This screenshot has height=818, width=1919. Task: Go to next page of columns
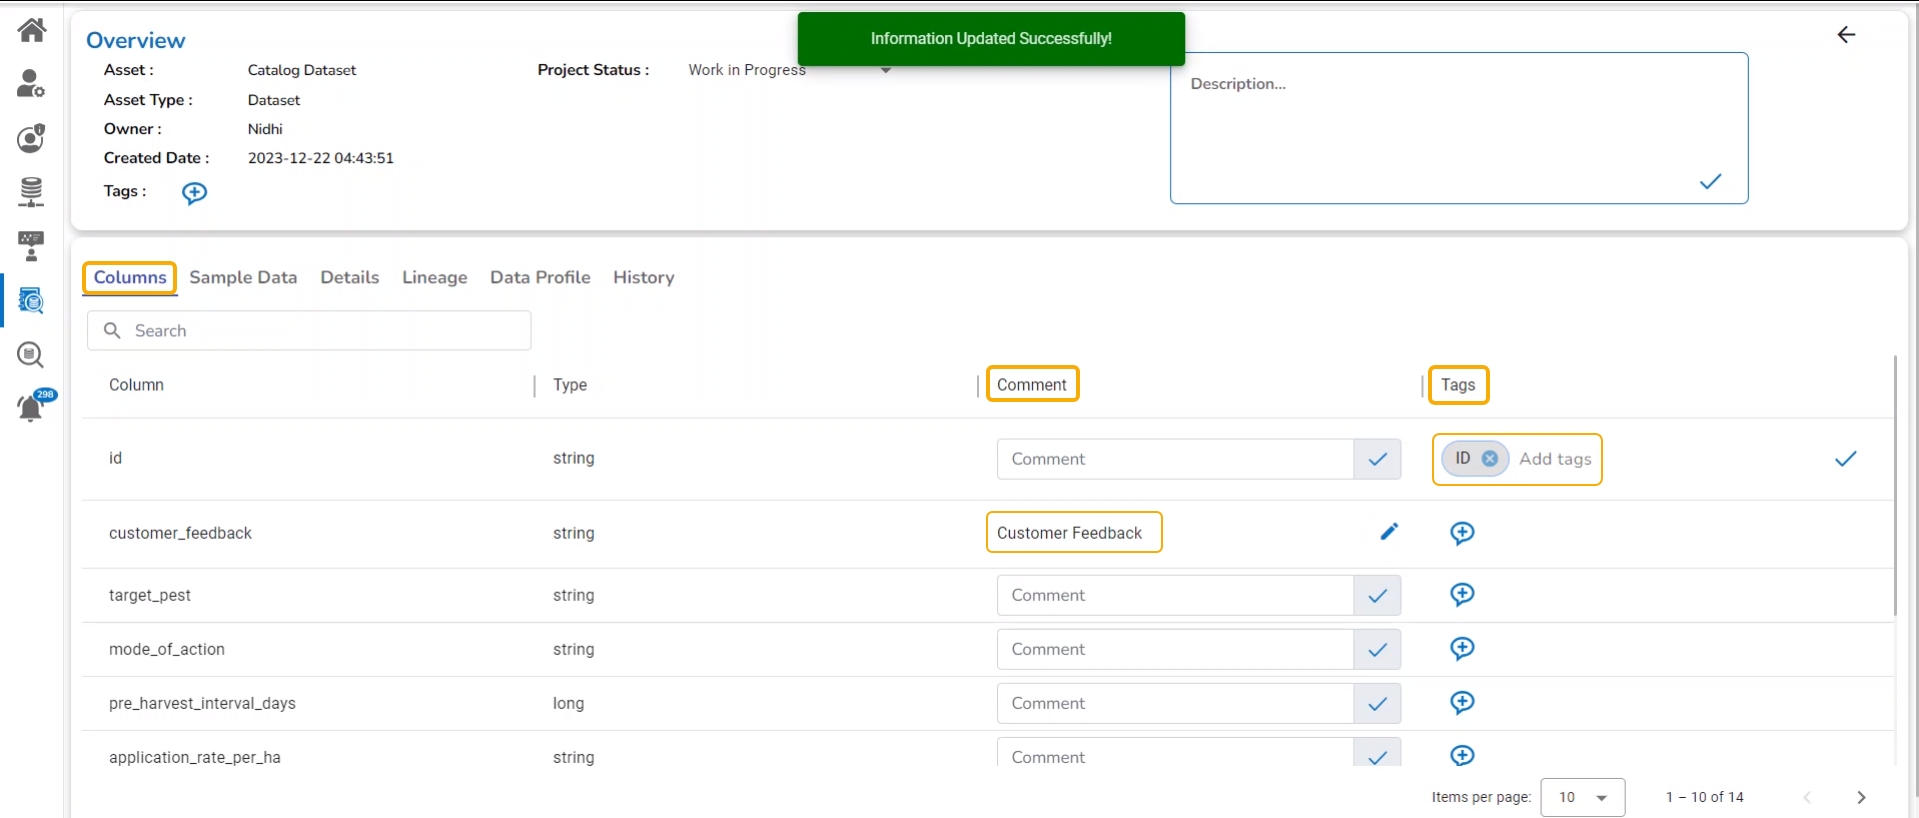pyautogui.click(x=1860, y=797)
